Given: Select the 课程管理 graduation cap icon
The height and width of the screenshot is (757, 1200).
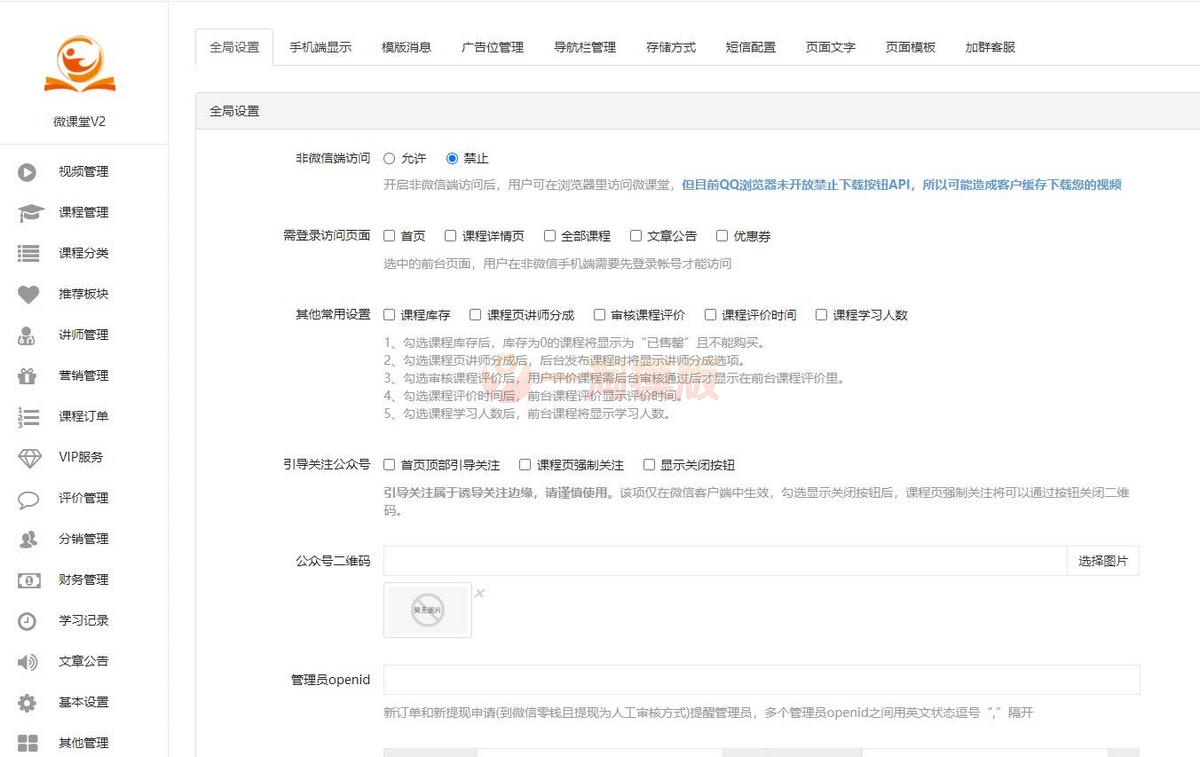Looking at the screenshot, I should pos(30,212).
